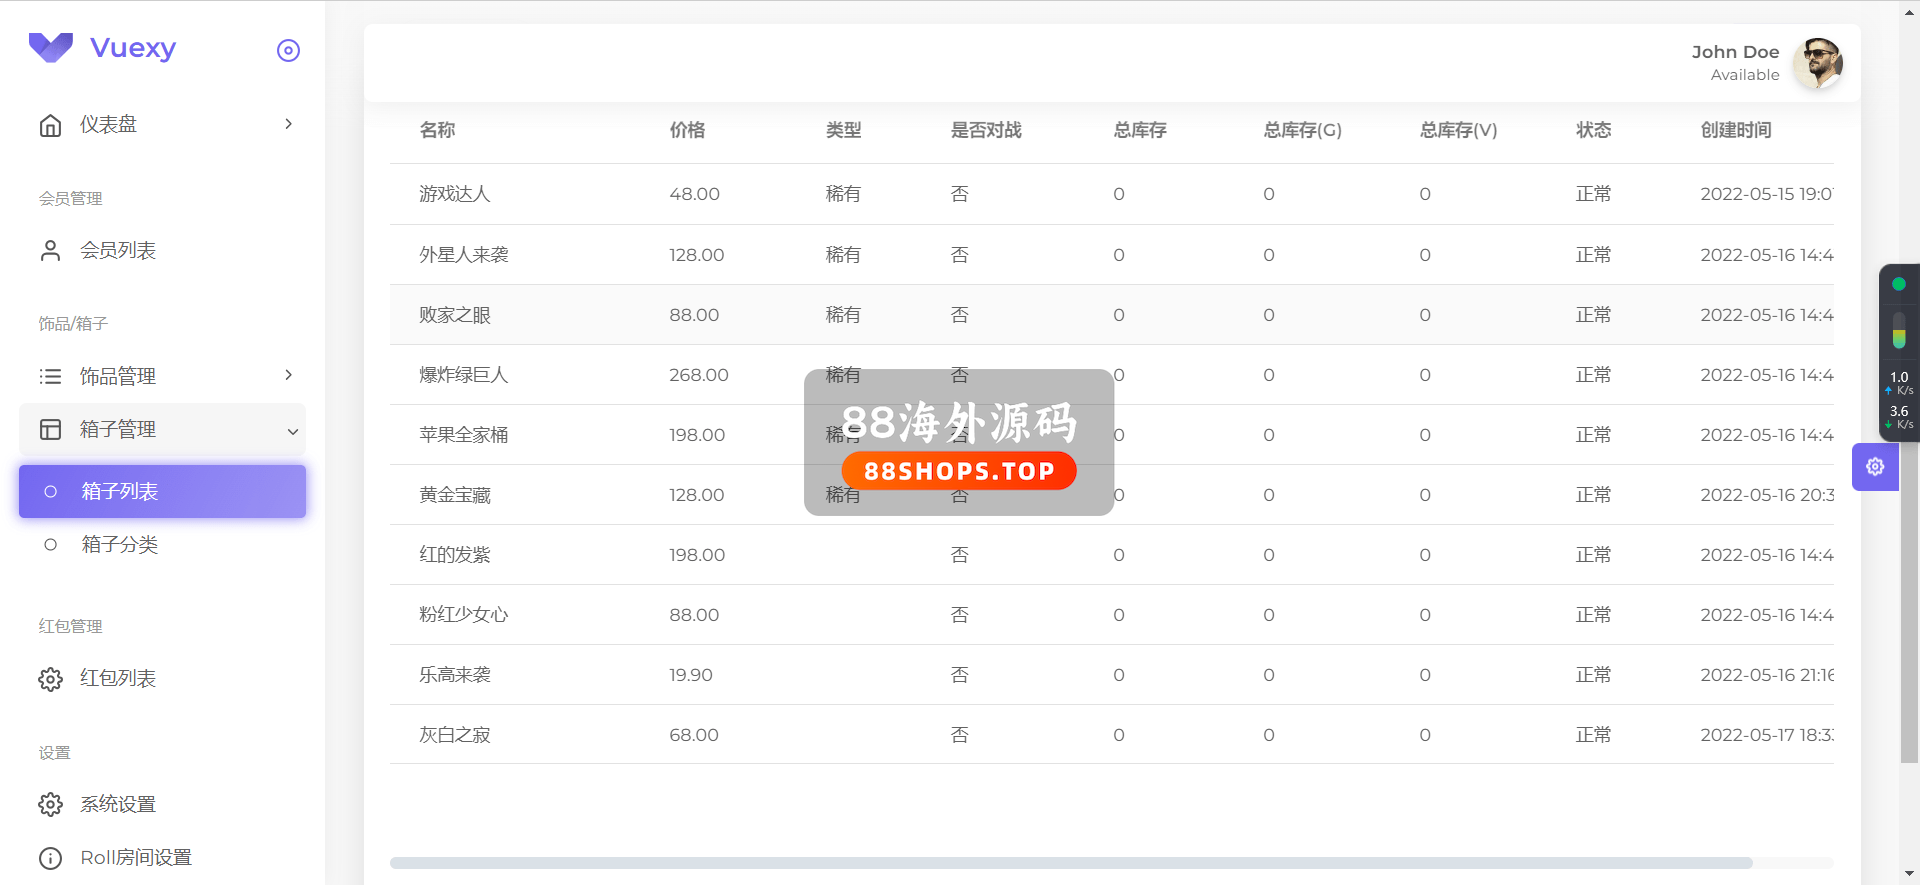Toggle the sidebar collapse radio icon
The height and width of the screenshot is (885, 1920).
coord(288,50)
